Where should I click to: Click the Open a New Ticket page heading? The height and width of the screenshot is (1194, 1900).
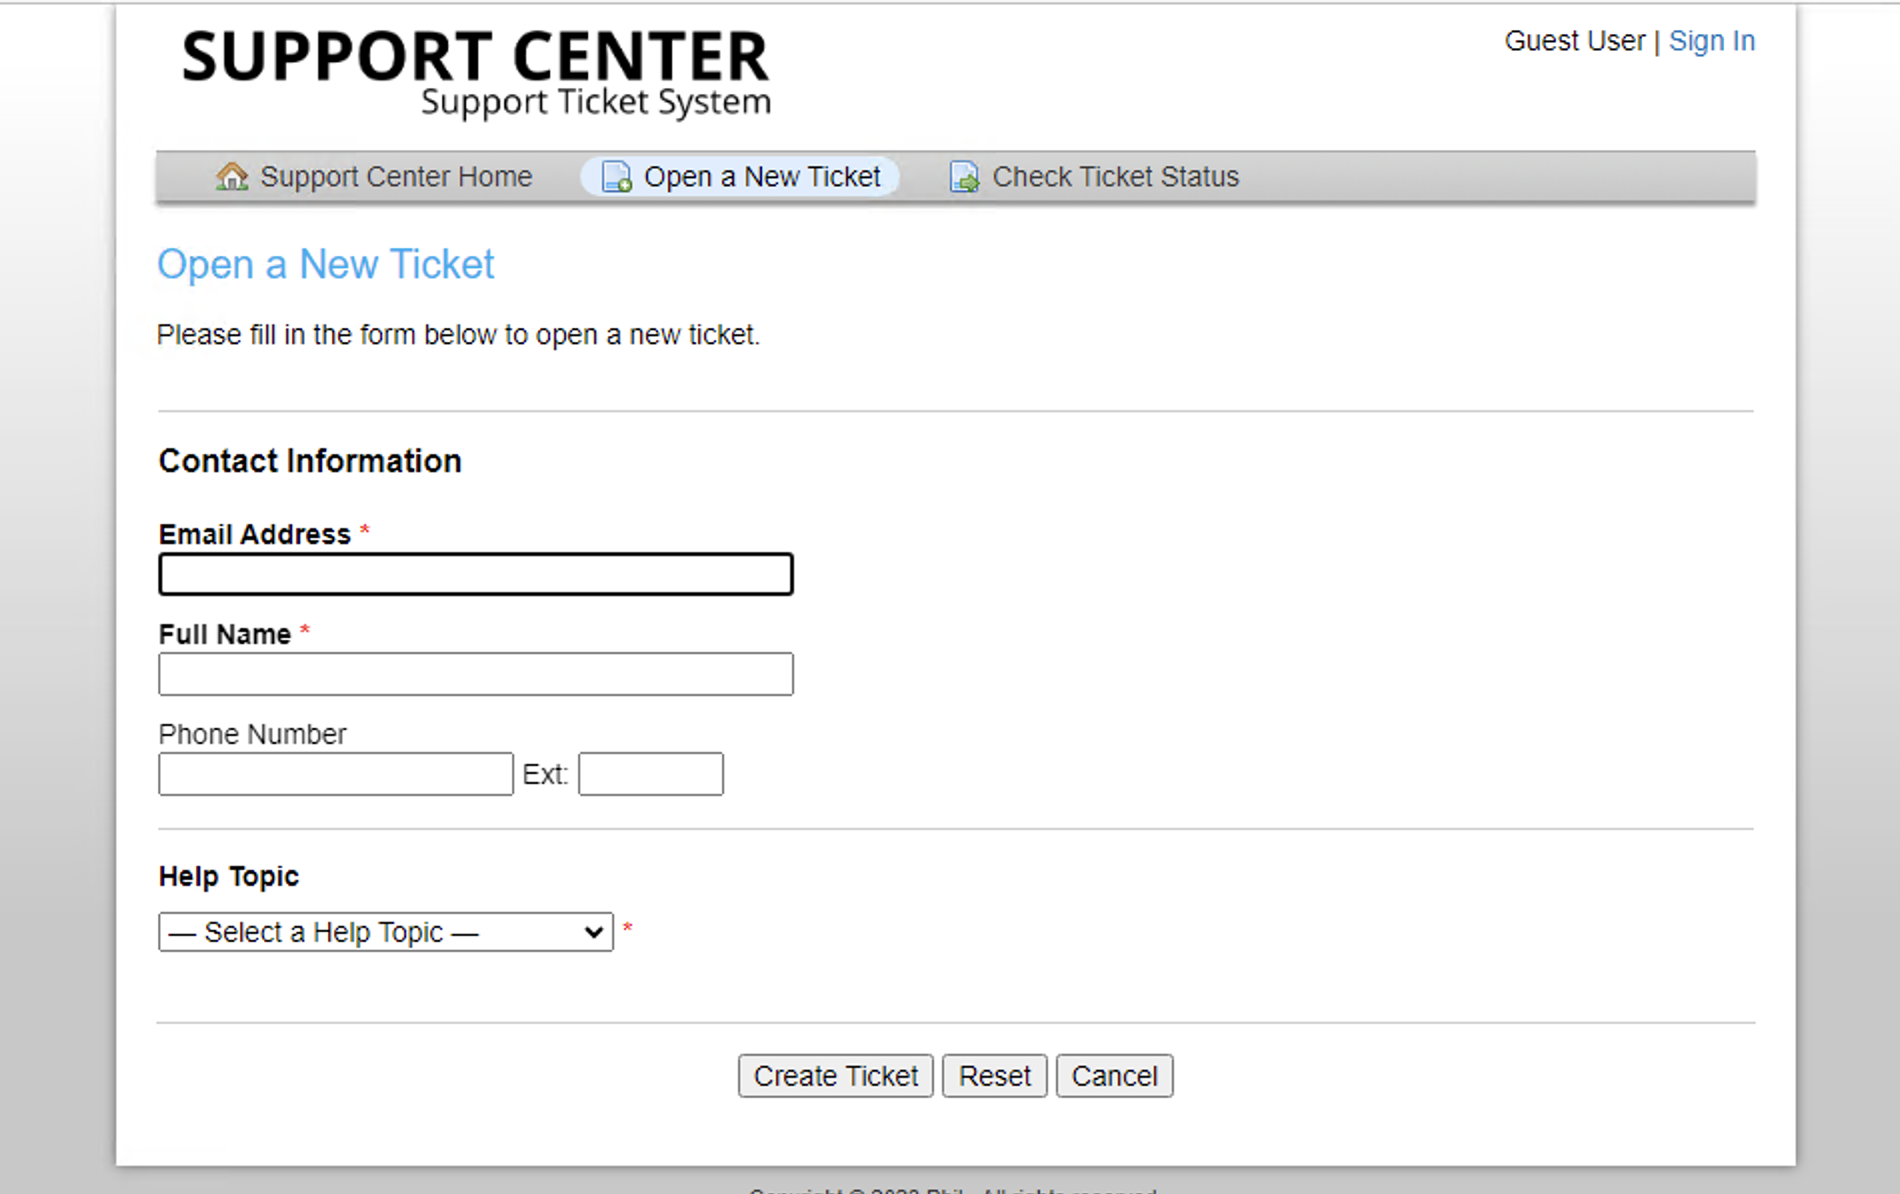coord(325,264)
